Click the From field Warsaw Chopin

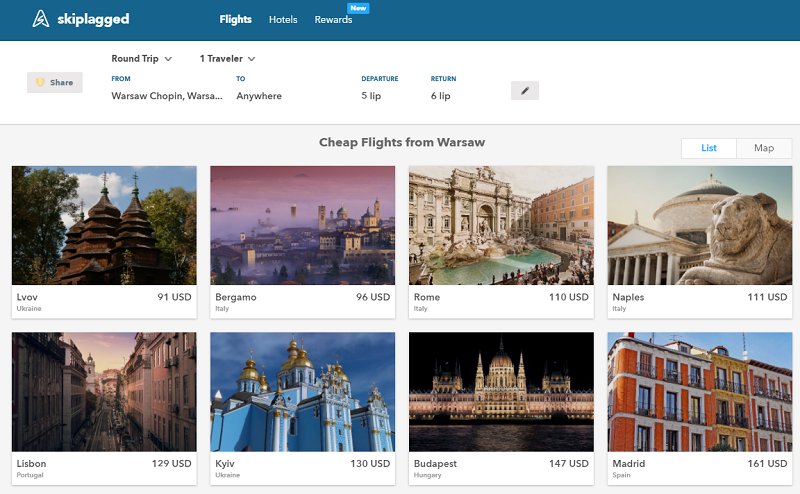point(167,96)
